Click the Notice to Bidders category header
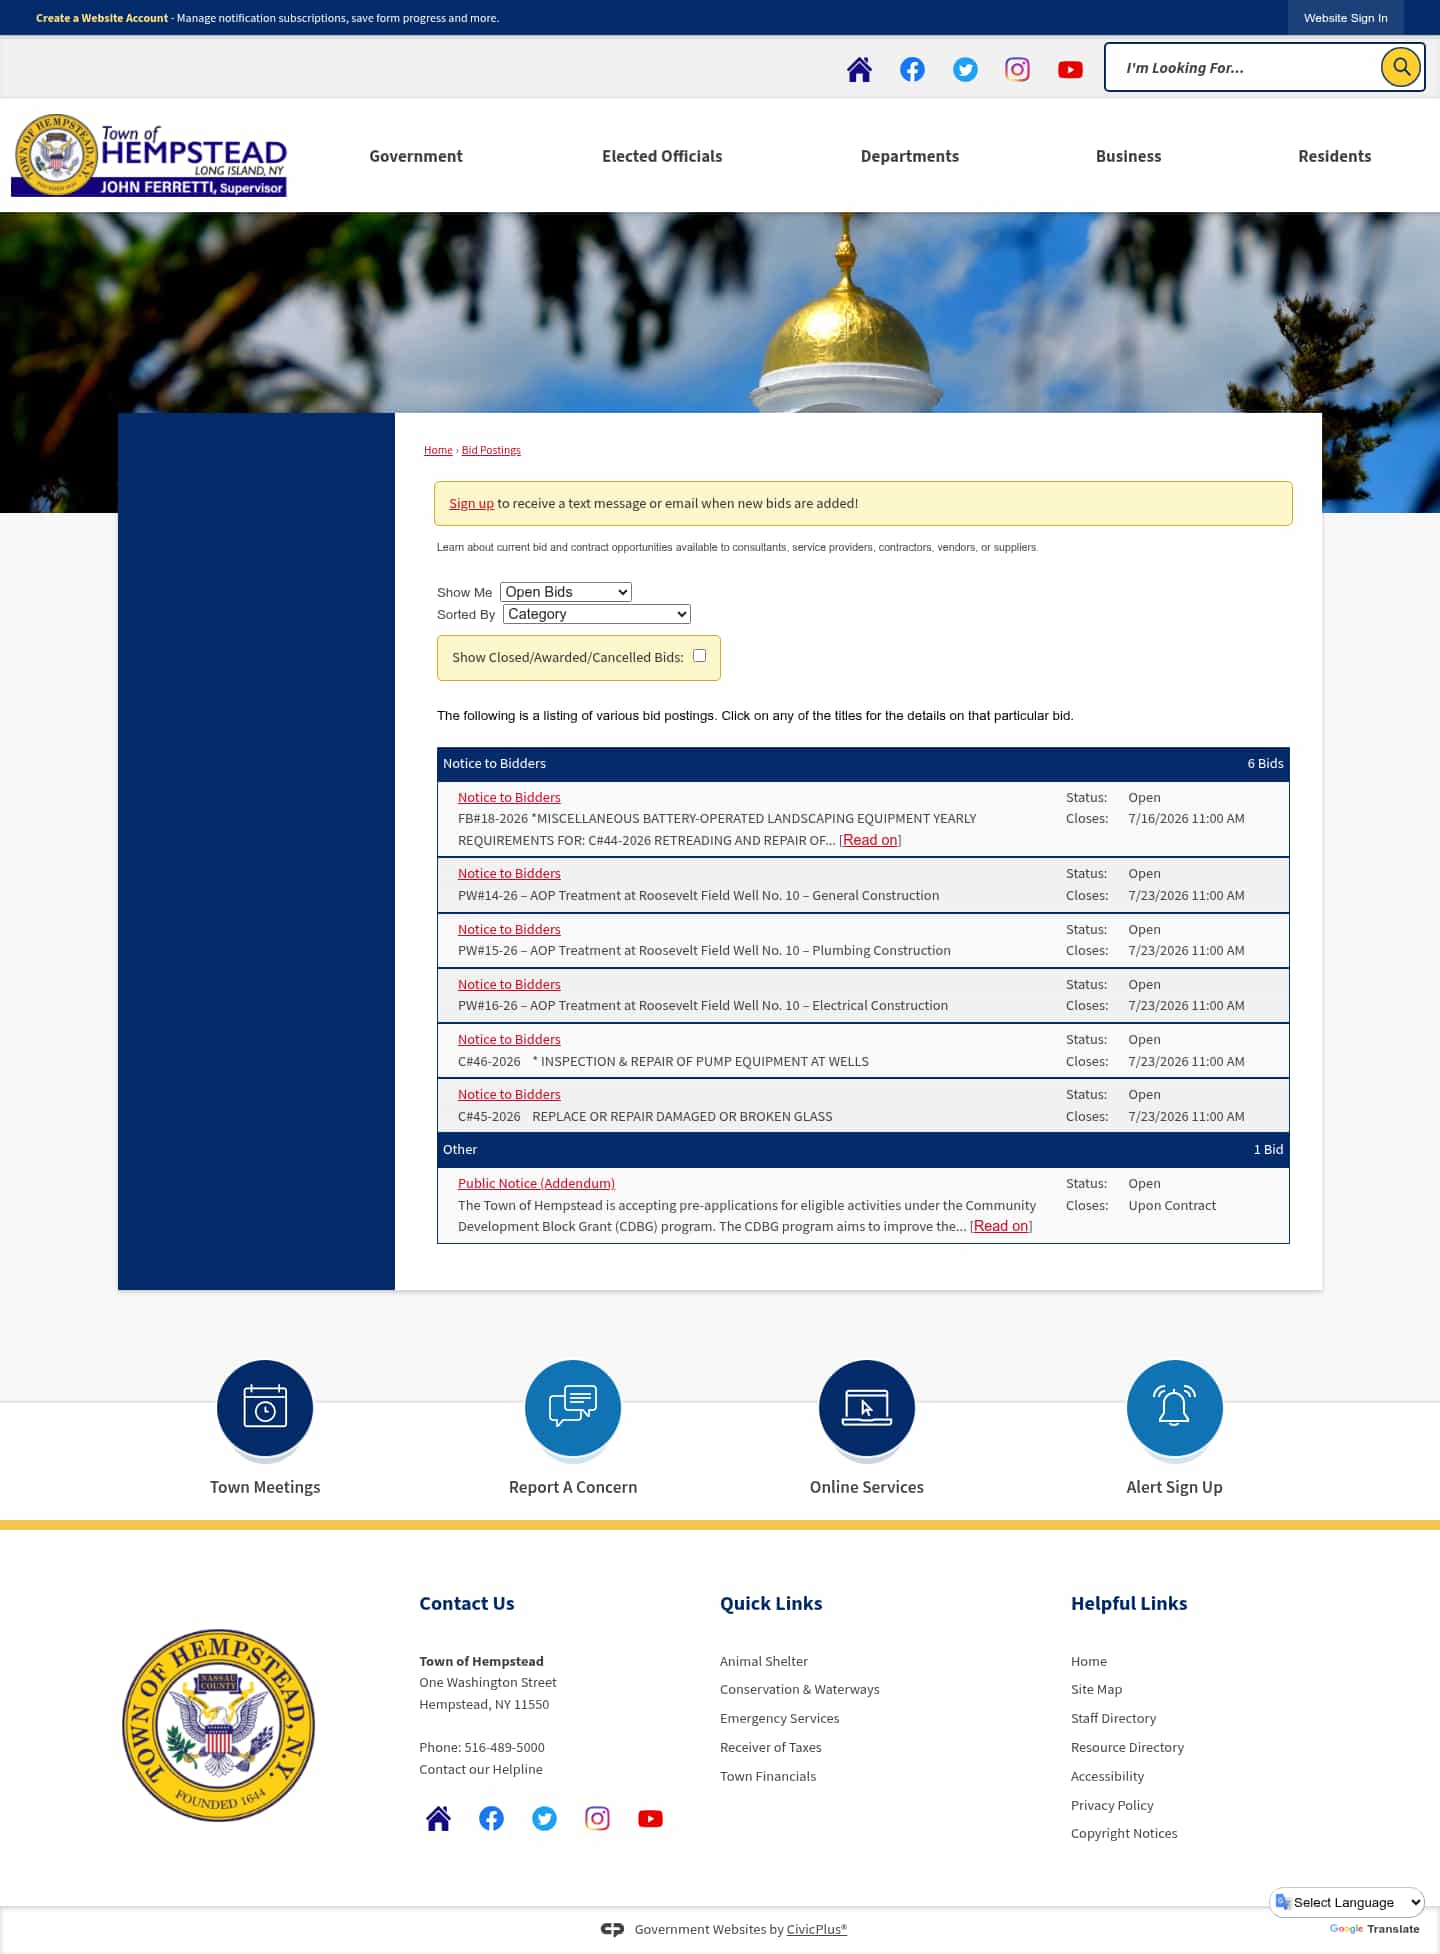 (x=863, y=763)
